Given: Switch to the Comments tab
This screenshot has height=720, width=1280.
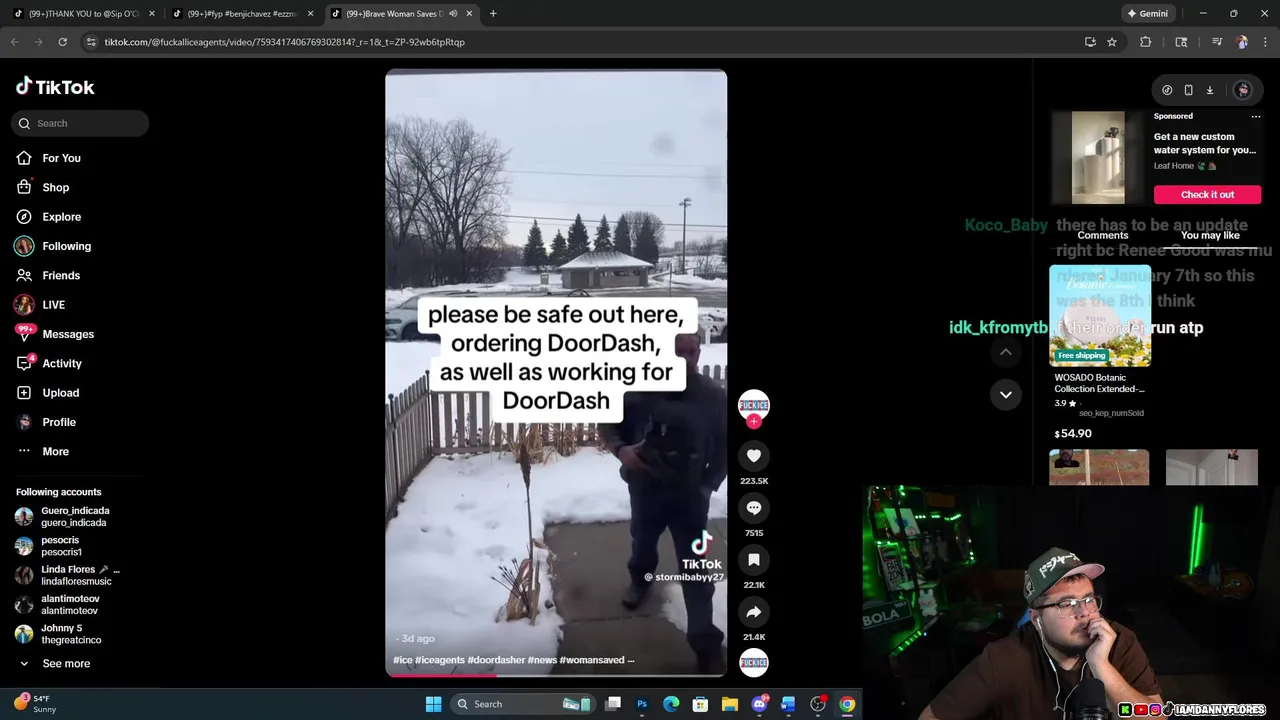Looking at the screenshot, I should 1103,236.
